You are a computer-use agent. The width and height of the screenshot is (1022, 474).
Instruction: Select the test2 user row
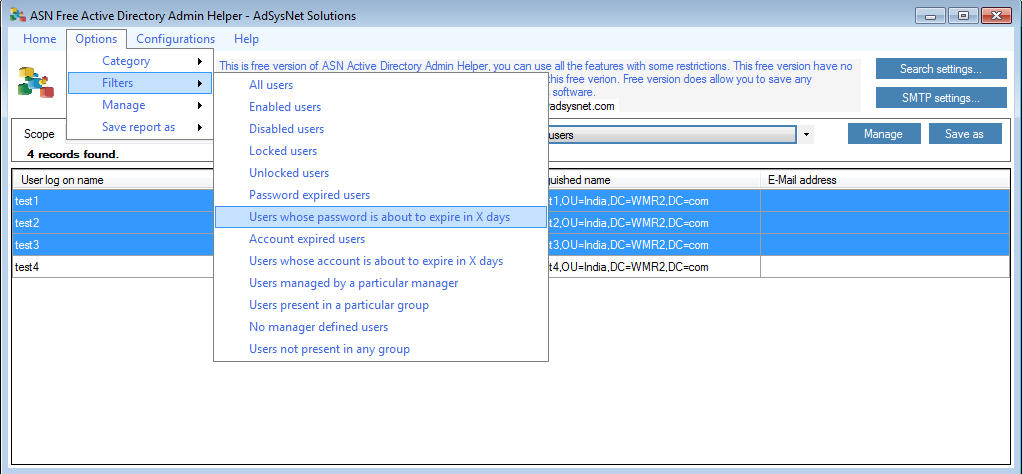pos(114,223)
